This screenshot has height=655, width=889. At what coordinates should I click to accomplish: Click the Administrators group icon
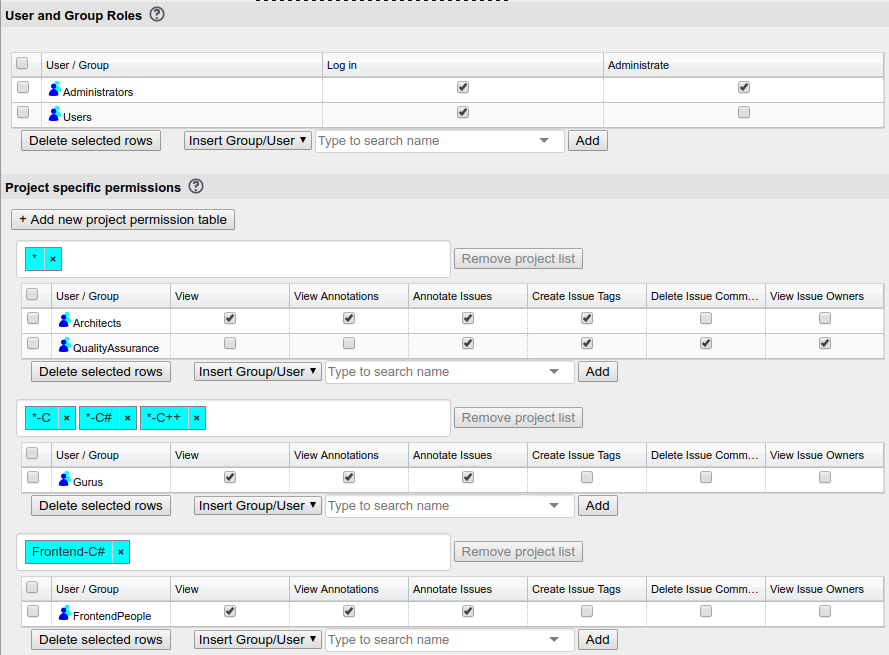tap(54, 89)
